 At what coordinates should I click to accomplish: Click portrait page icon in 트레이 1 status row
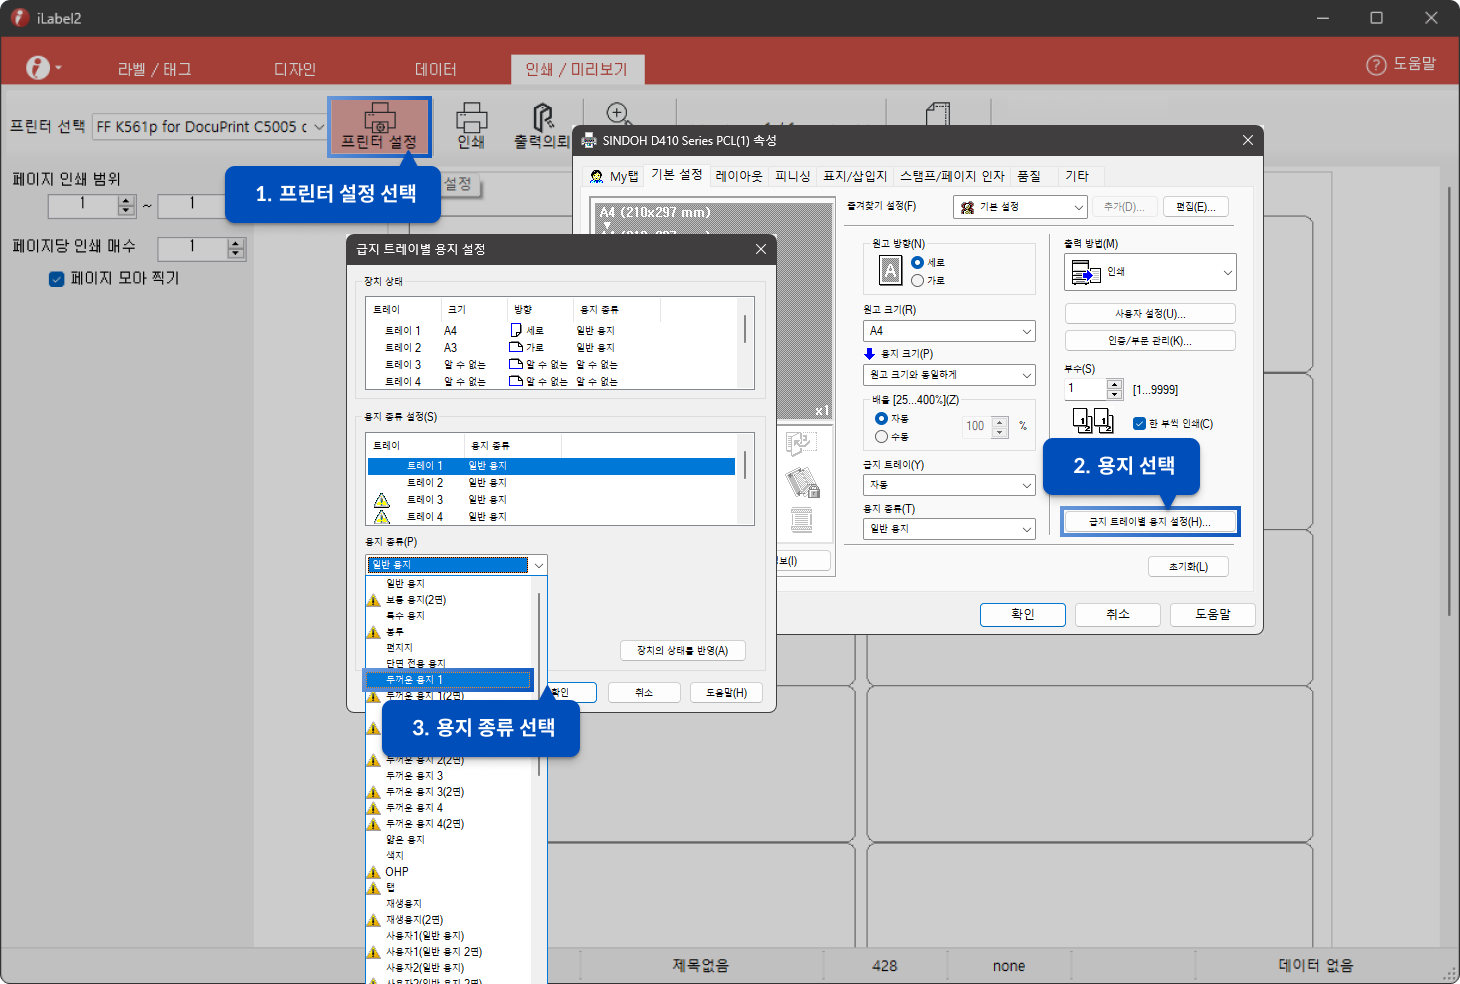[516, 330]
